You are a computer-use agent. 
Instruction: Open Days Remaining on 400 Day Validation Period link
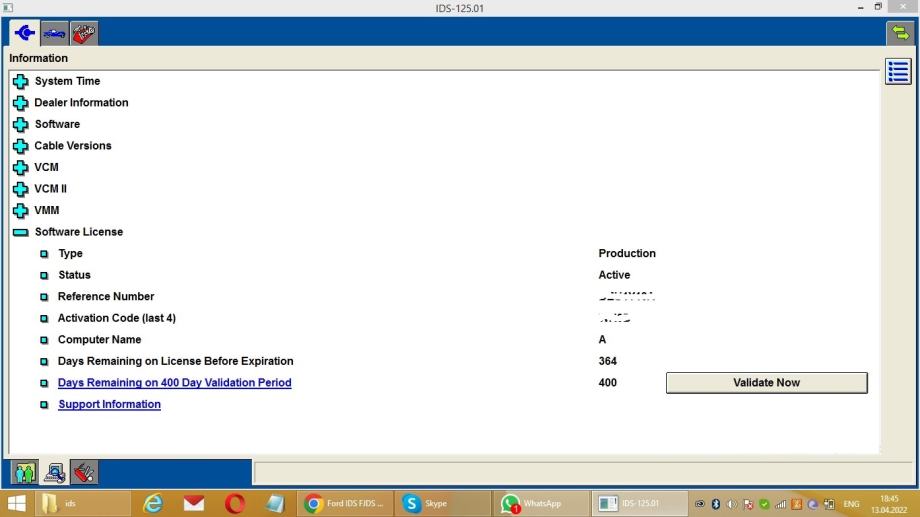174,383
